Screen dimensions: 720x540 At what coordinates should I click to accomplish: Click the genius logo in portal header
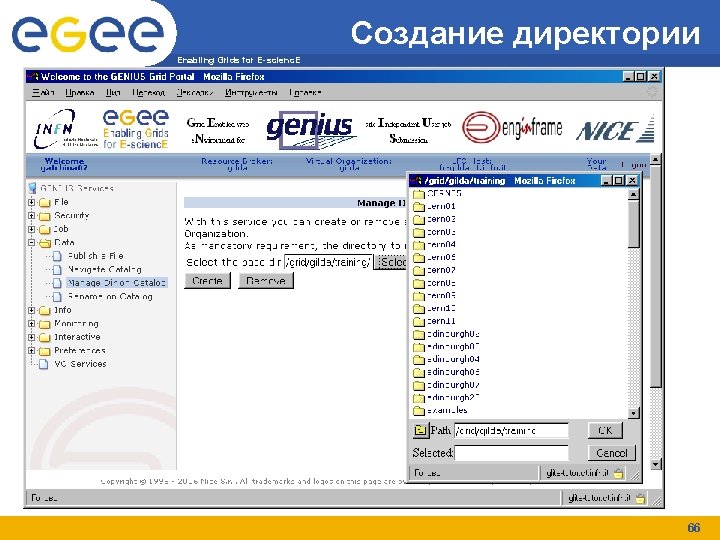[310, 130]
